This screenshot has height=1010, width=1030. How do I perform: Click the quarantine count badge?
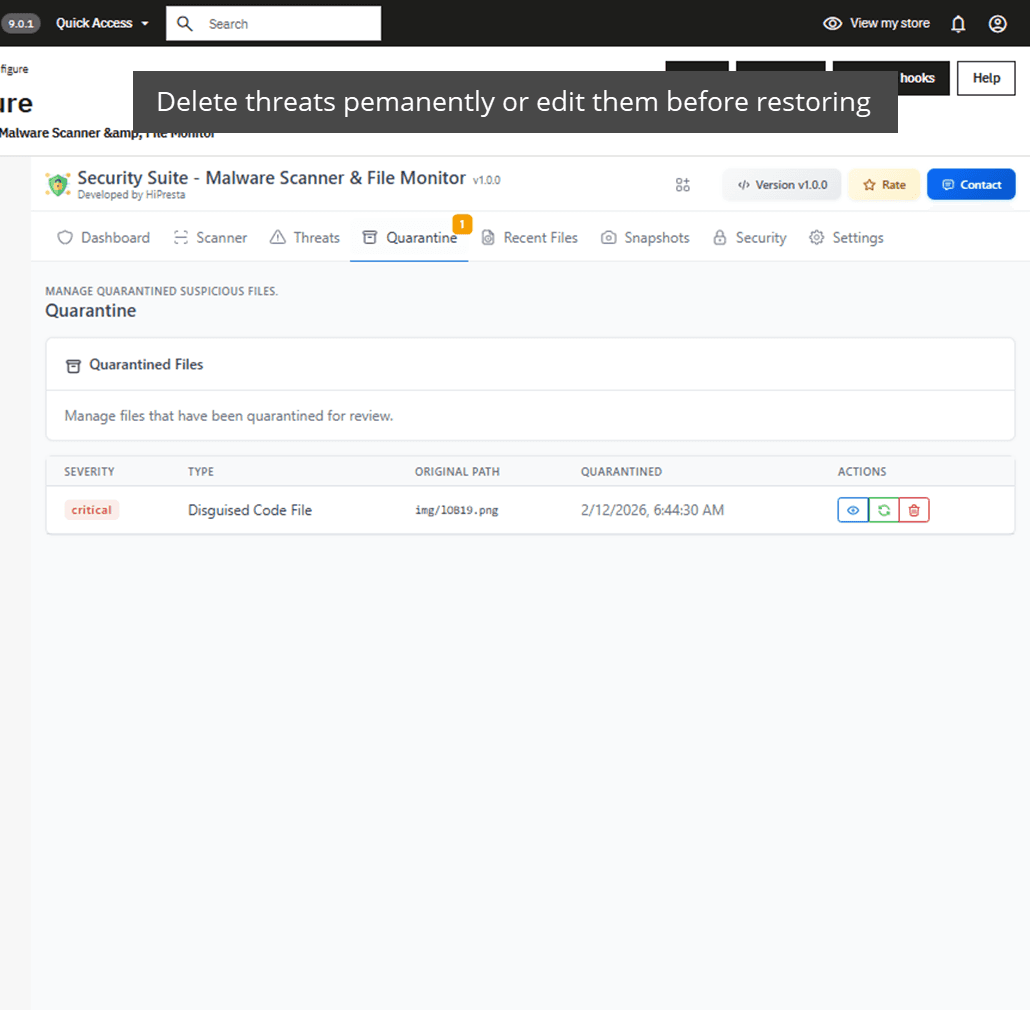point(462,224)
